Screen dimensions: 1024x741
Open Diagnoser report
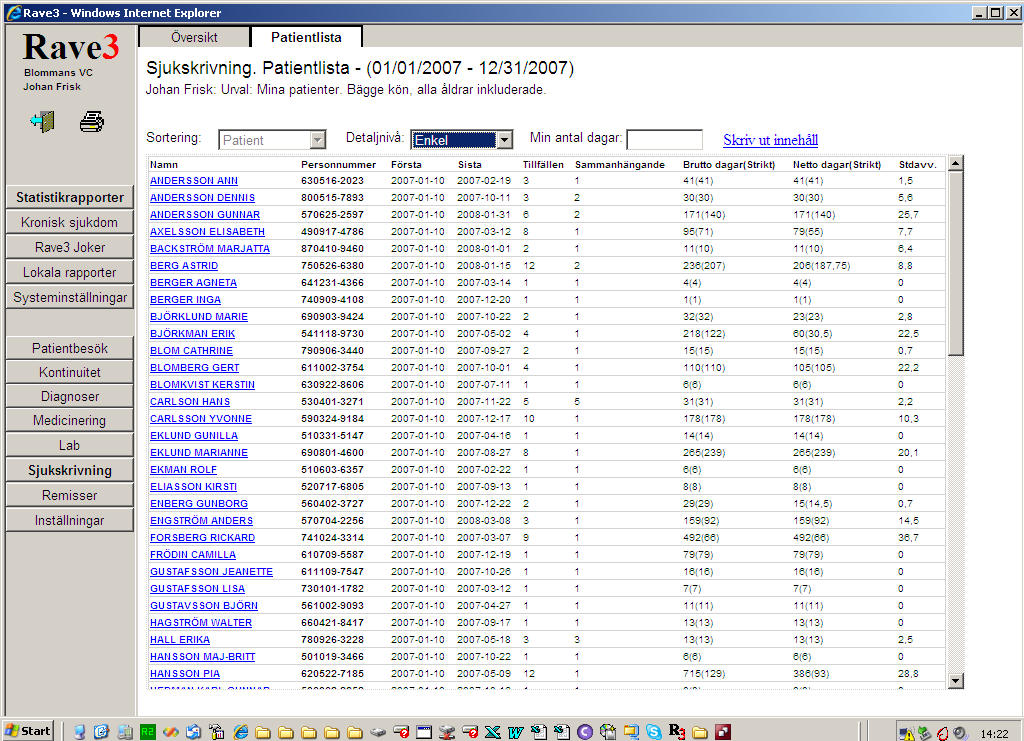[70, 396]
